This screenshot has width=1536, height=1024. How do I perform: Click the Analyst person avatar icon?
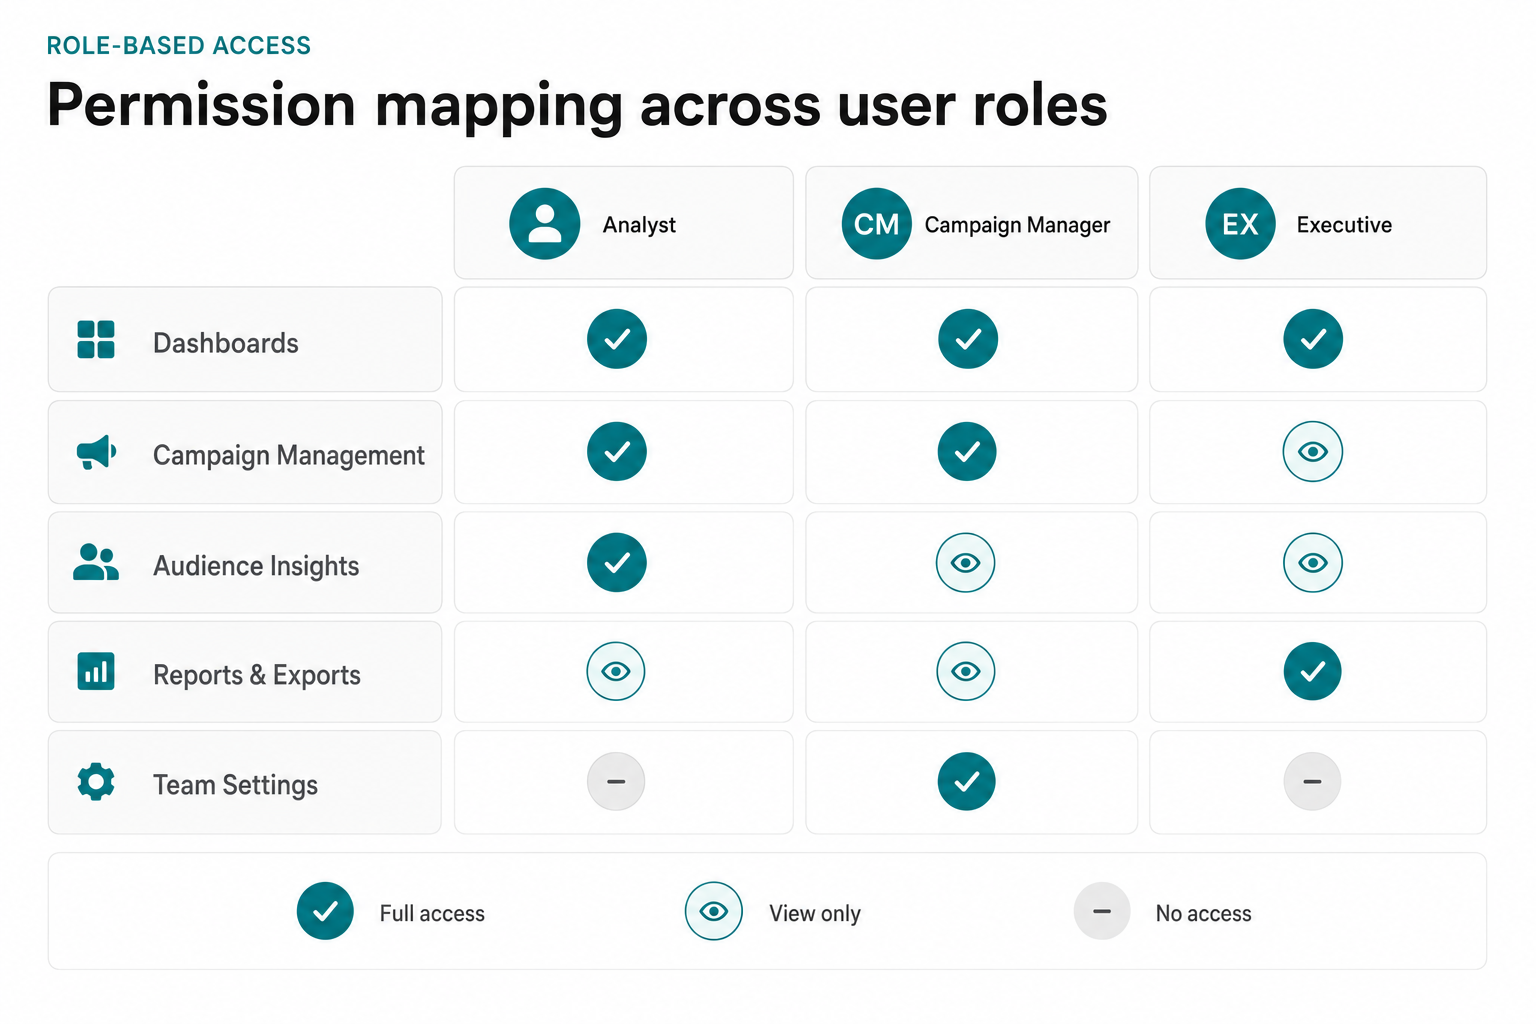tap(545, 224)
